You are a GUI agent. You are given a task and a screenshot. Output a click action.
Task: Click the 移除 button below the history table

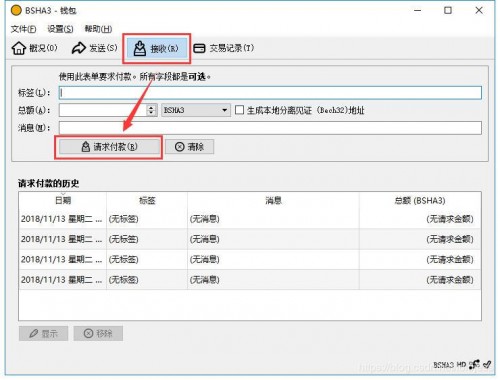point(98,333)
